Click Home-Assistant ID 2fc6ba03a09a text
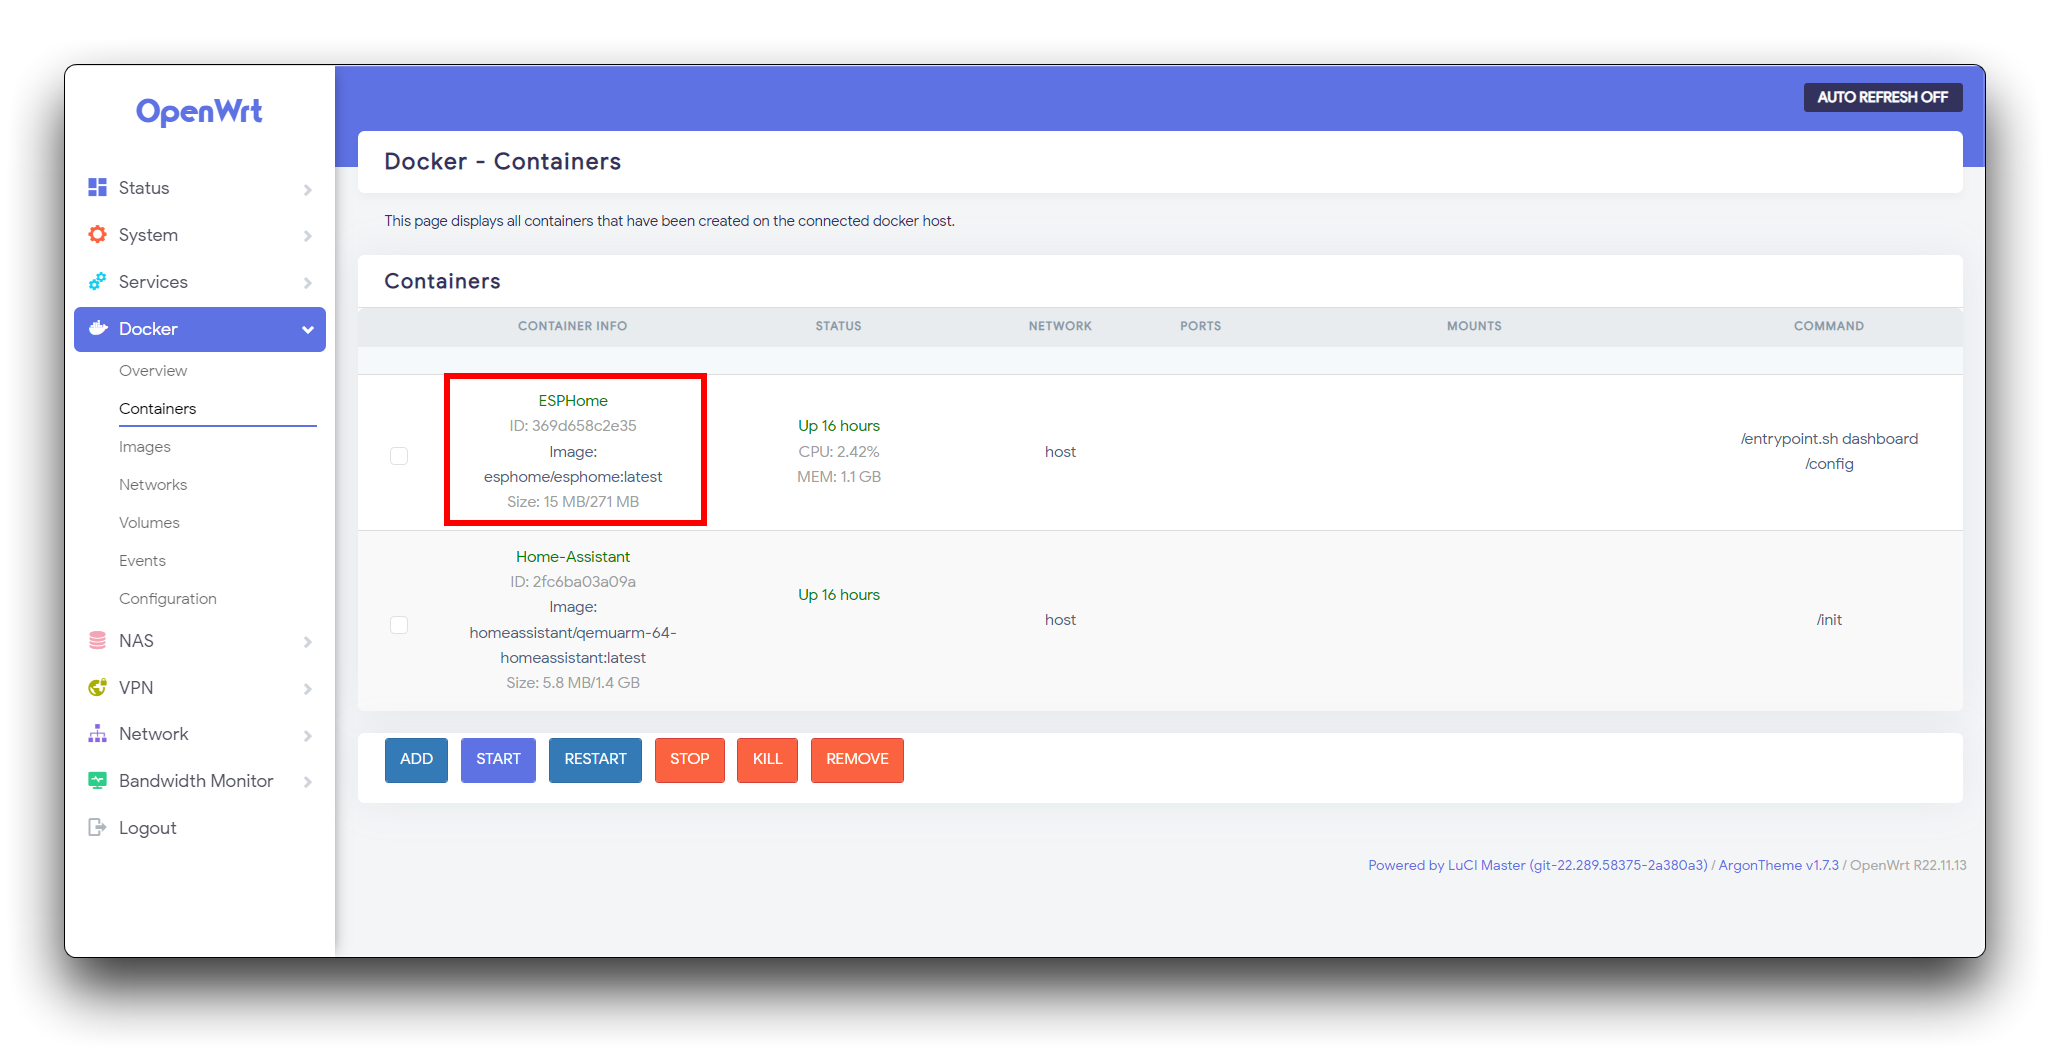The height and width of the screenshot is (1054, 2050). (573, 581)
